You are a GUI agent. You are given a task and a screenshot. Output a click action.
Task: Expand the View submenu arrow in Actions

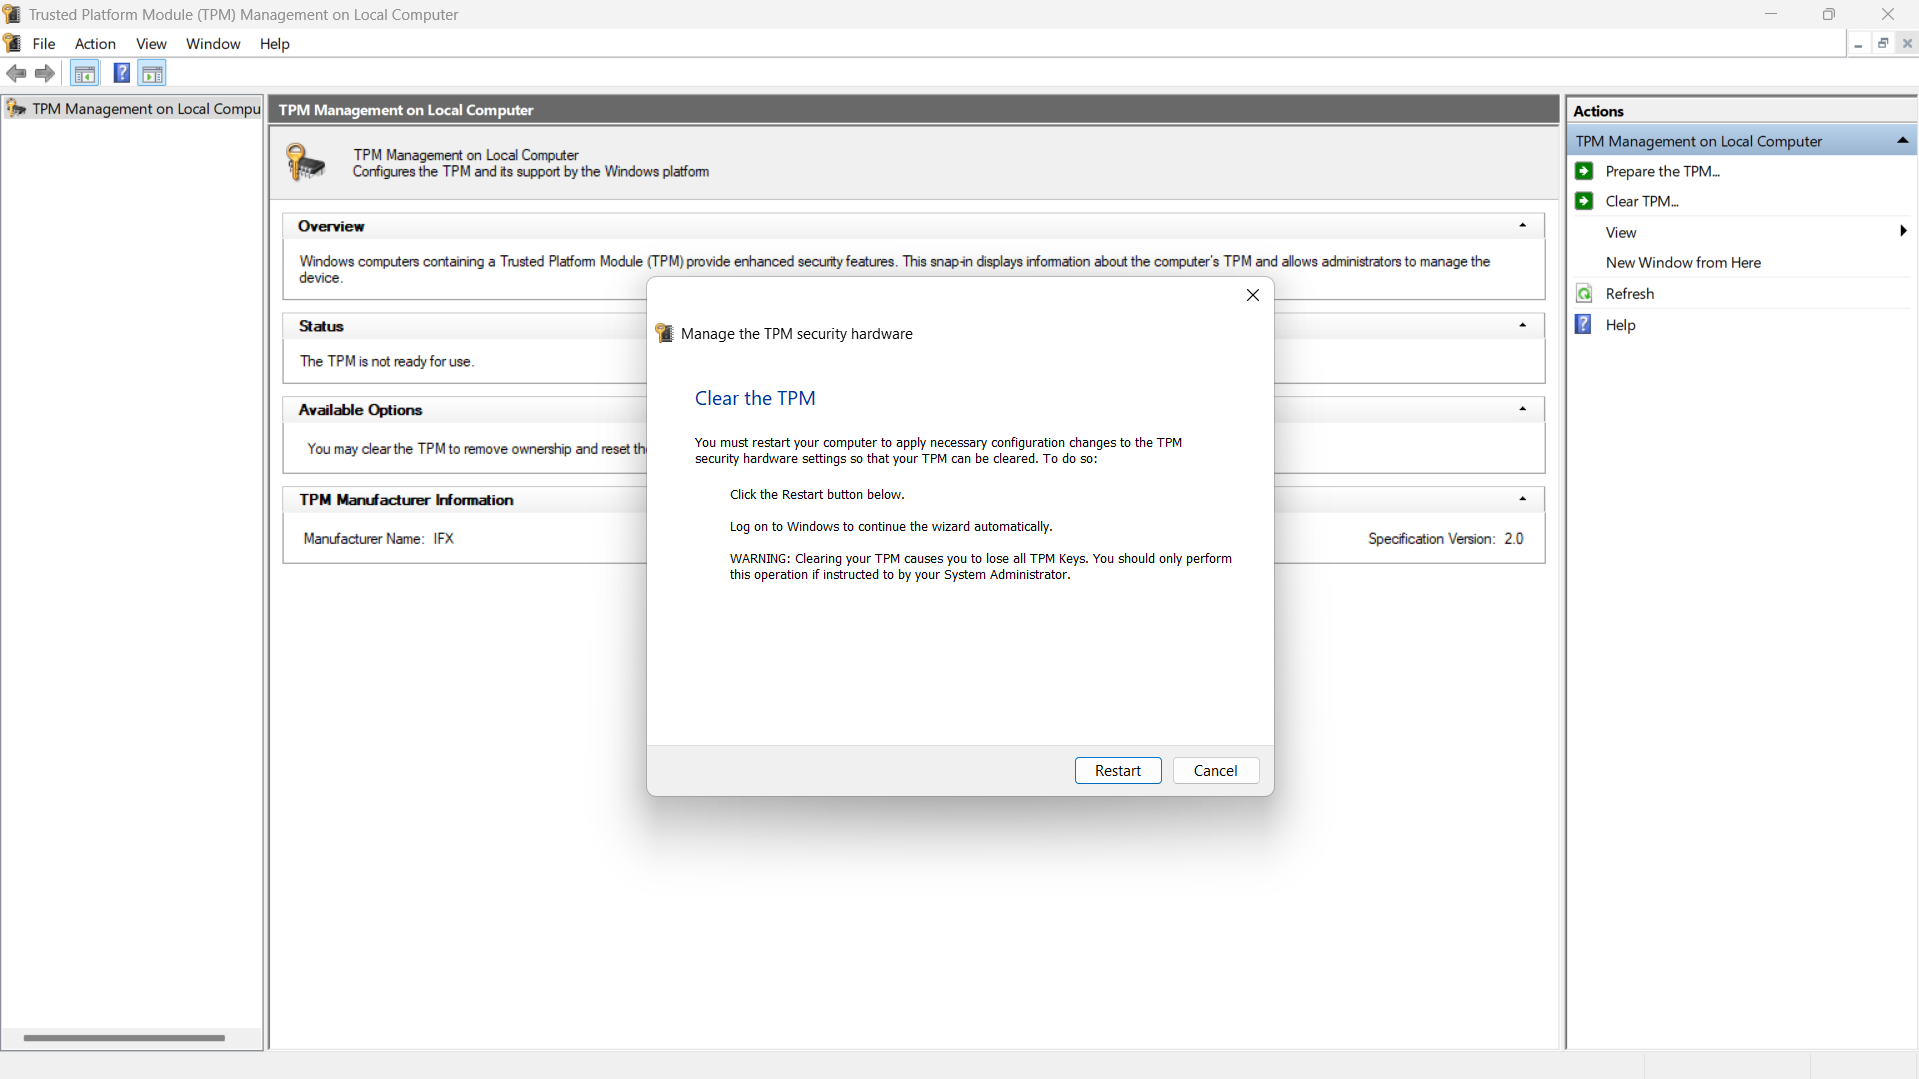(1903, 231)
